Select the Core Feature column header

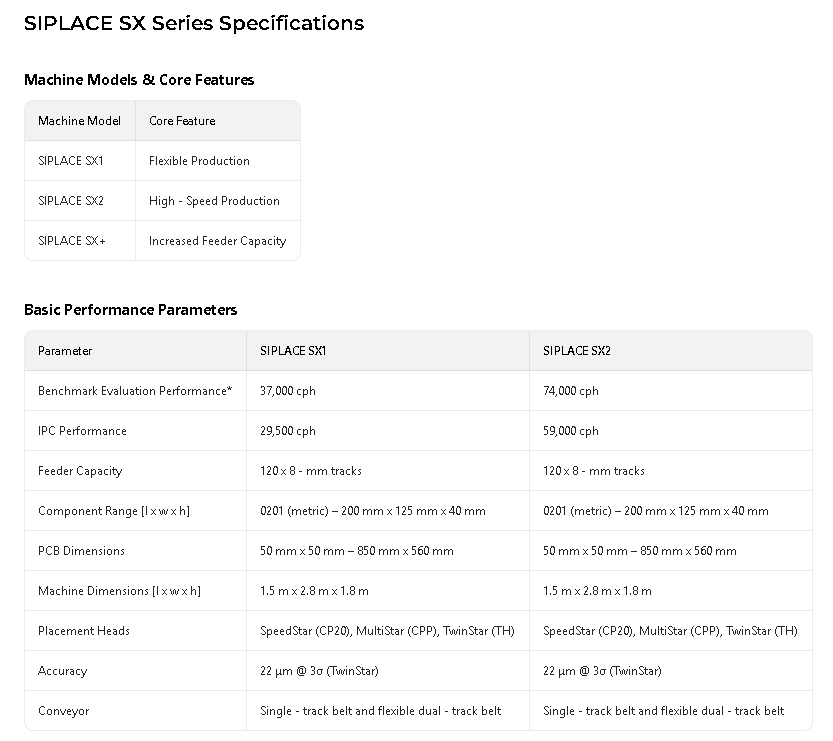point(182,121)
